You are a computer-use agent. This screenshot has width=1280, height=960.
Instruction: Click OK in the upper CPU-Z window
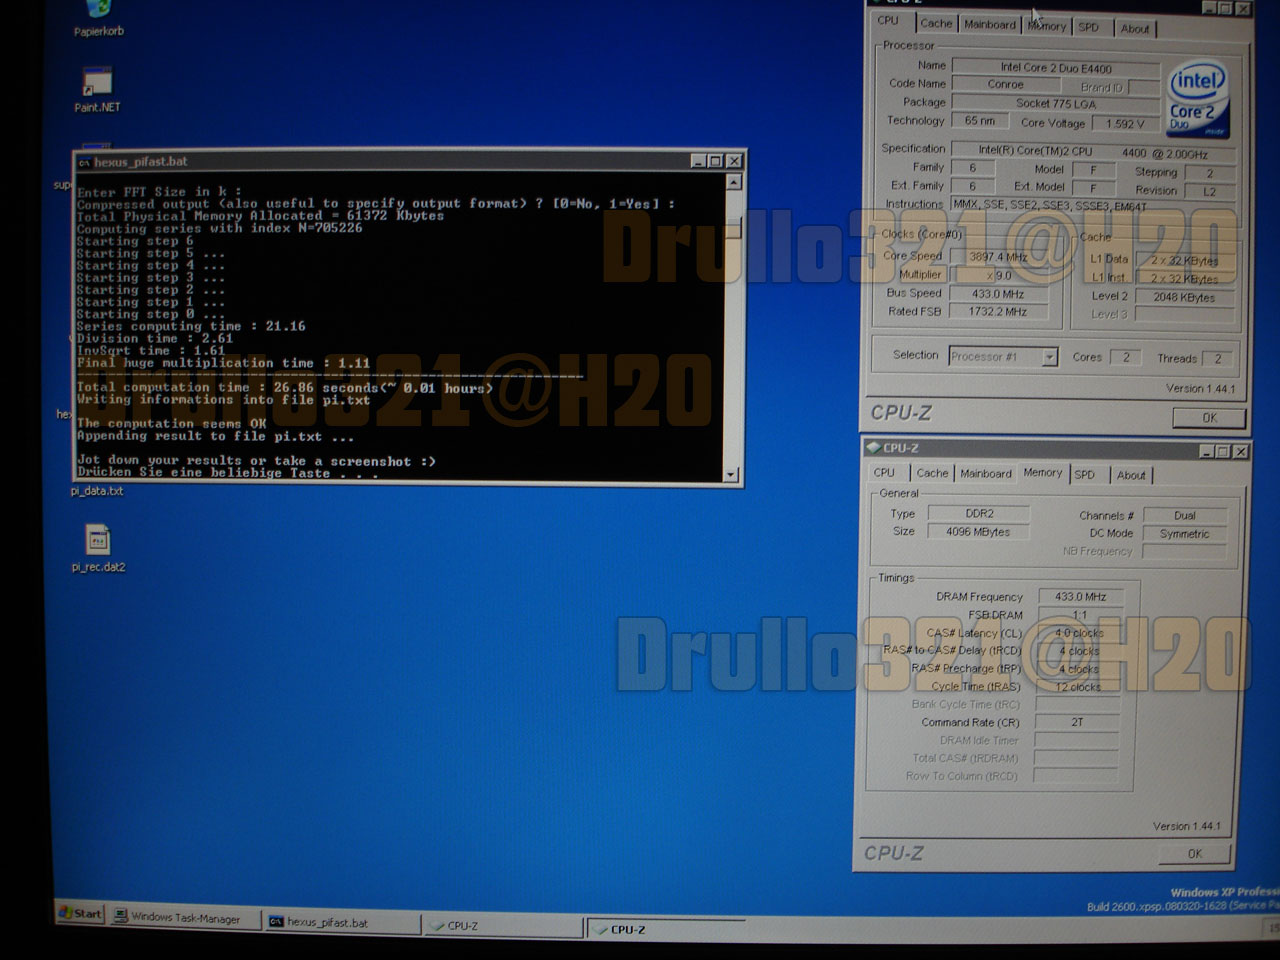point(1209,418)
